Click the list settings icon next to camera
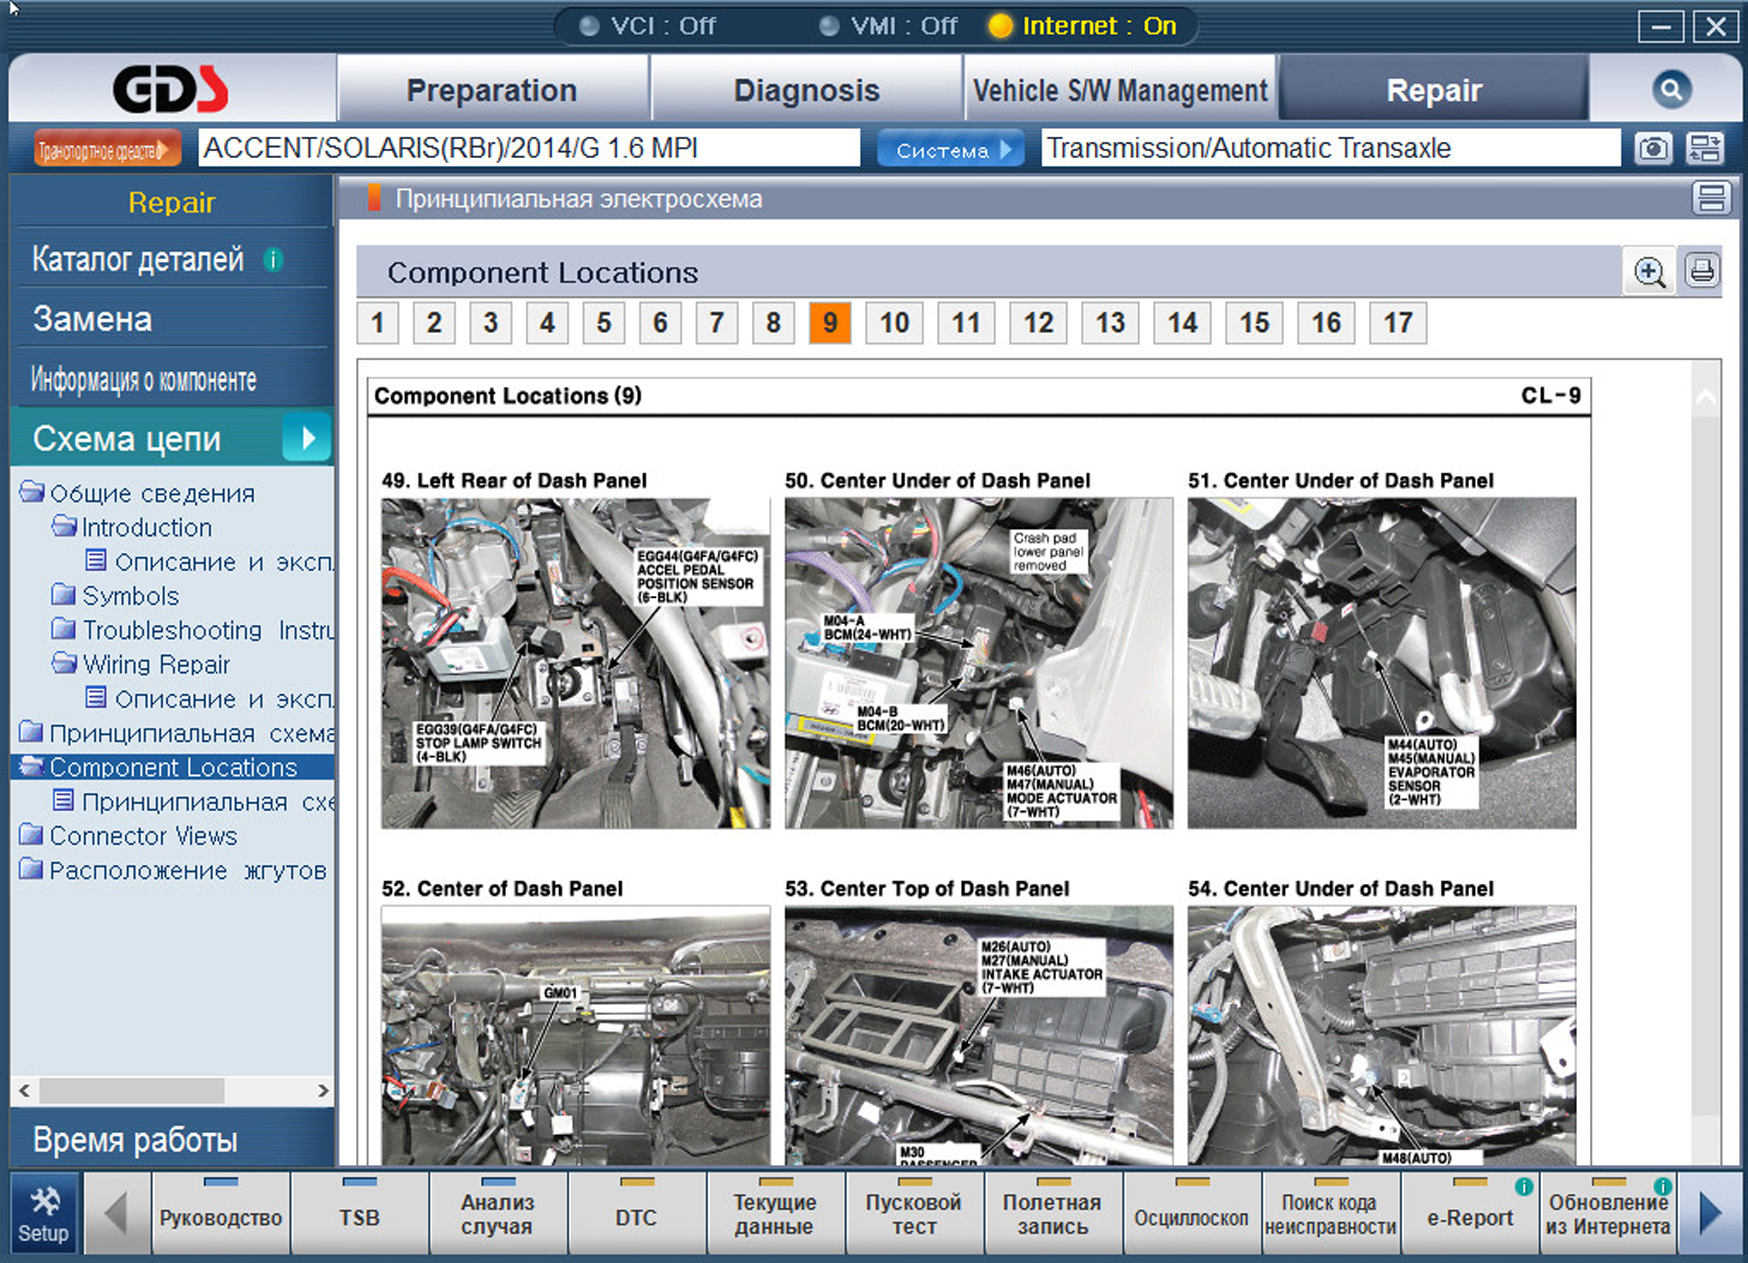 [x=1705, y=149]
